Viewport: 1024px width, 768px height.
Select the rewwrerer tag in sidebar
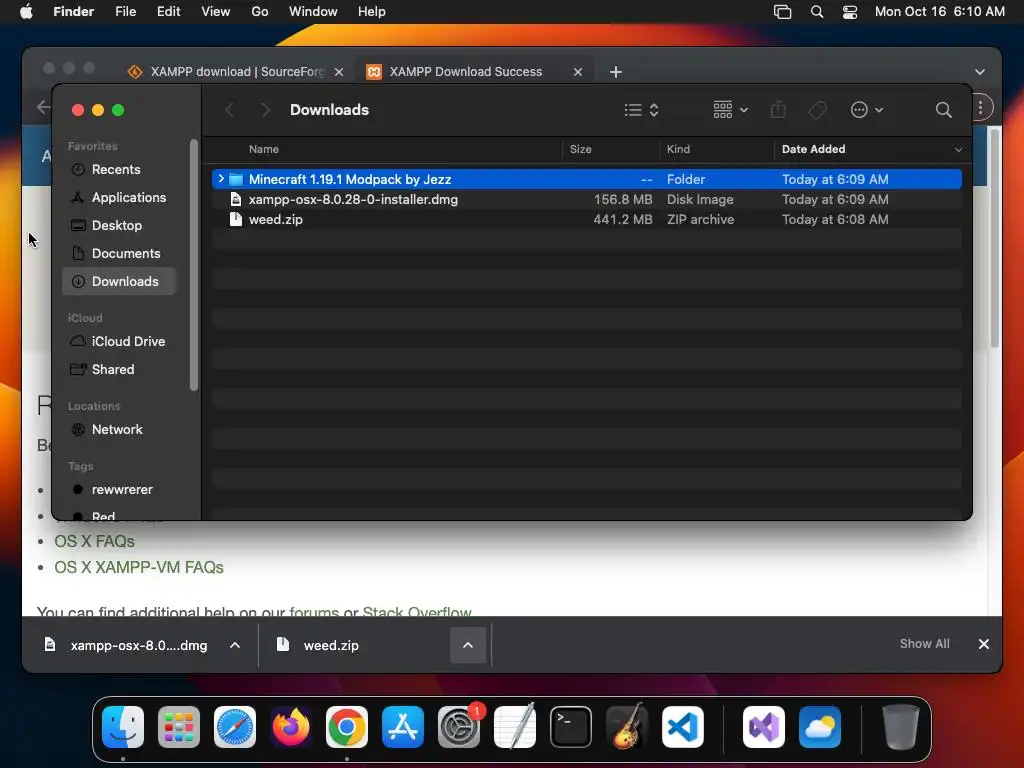119,490
